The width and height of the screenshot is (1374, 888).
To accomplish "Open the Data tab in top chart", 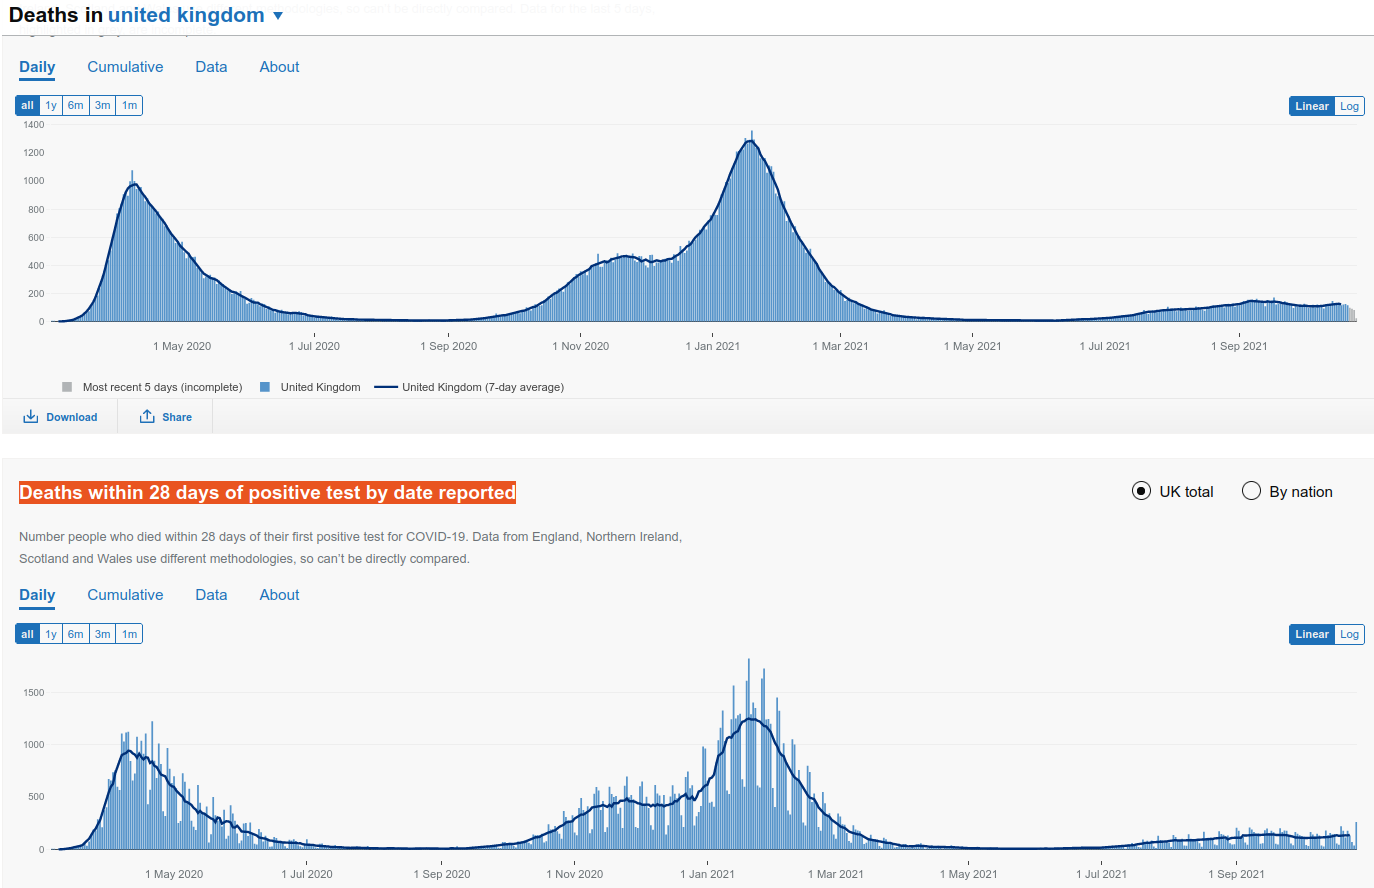I will pyautogui.click(x=211, y=67).
